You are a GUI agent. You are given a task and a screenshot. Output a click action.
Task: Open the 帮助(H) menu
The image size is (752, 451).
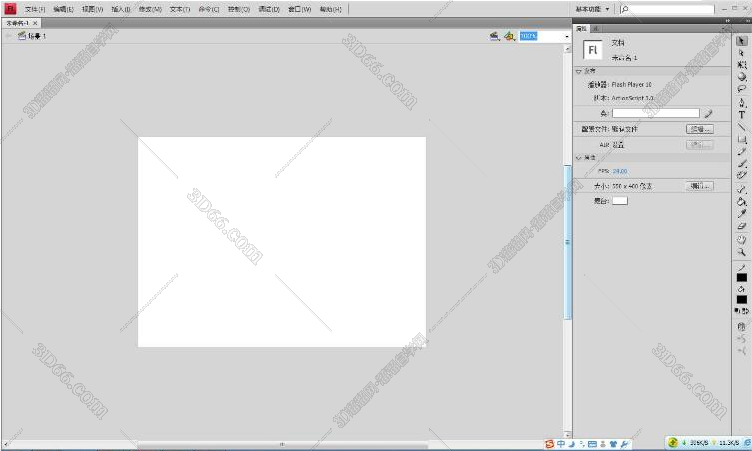click(x=330, y=9)
